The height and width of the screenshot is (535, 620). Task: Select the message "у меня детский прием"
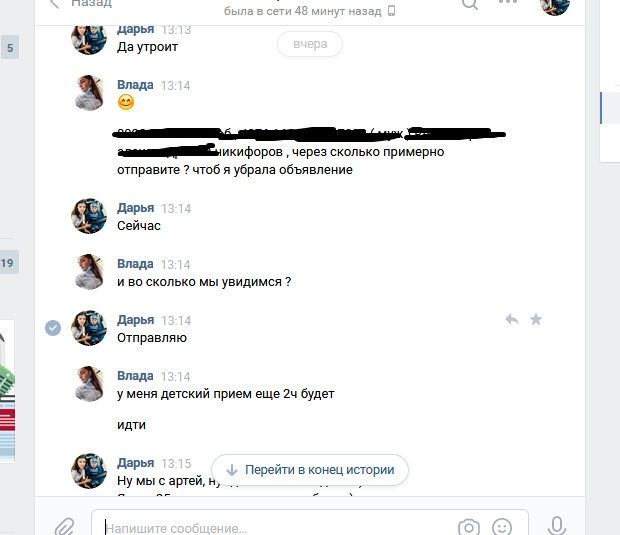tap(226, 394)
